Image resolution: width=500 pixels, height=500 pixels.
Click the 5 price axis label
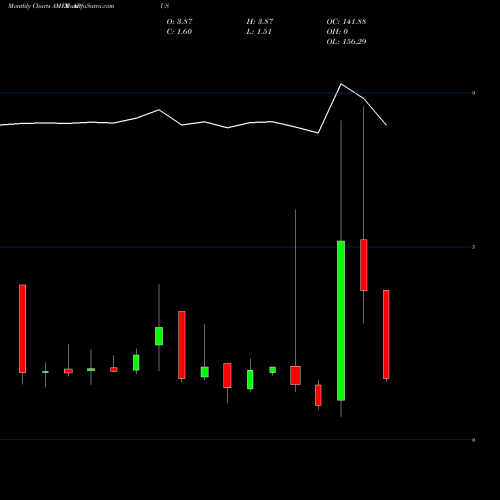473,247
